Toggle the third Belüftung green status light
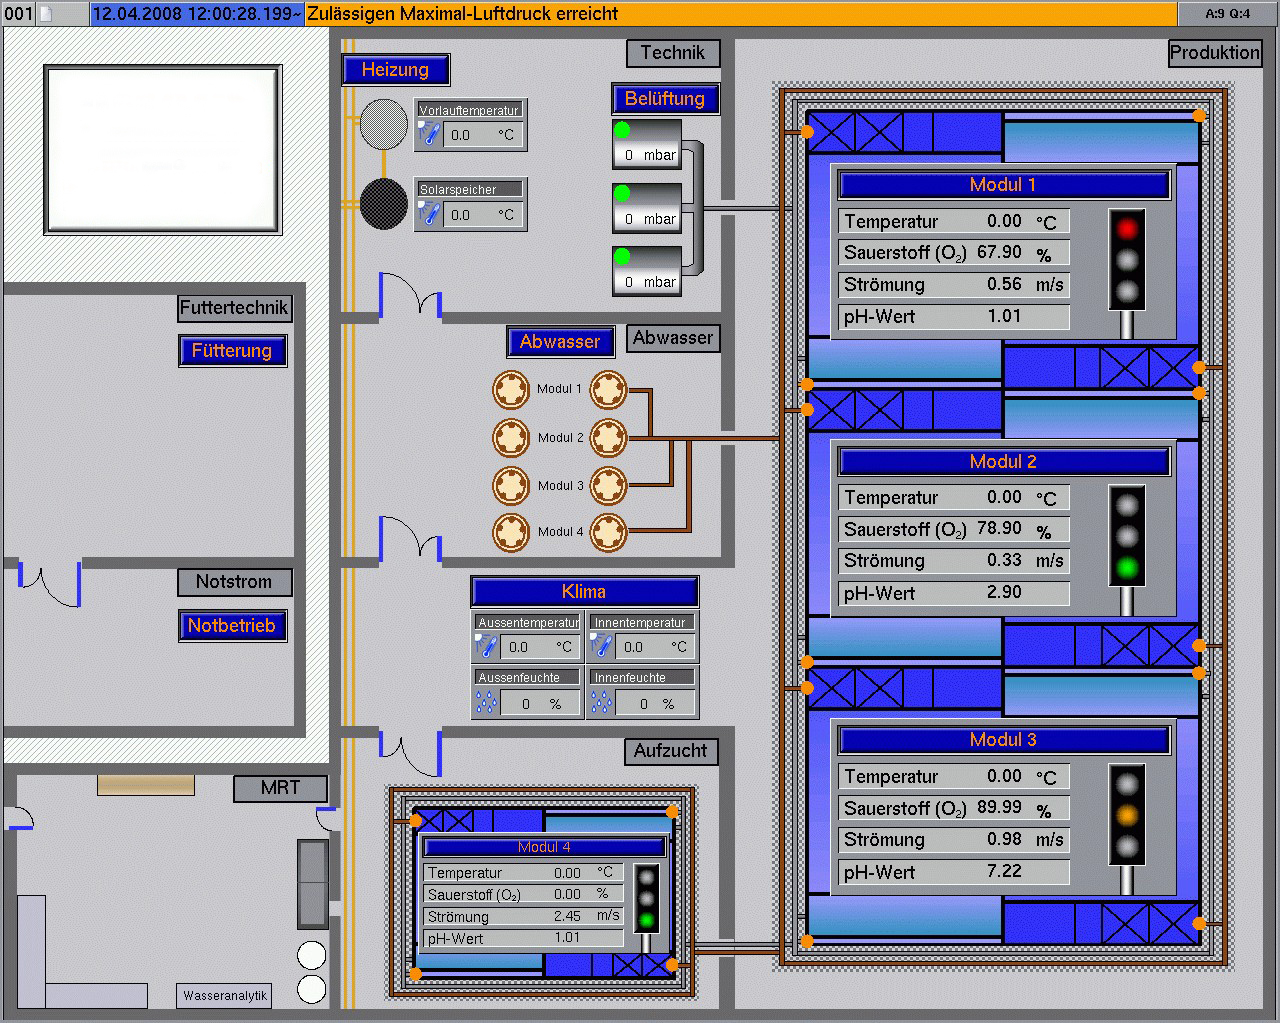Screen dimensions: 1280x1023 (622, 257)
